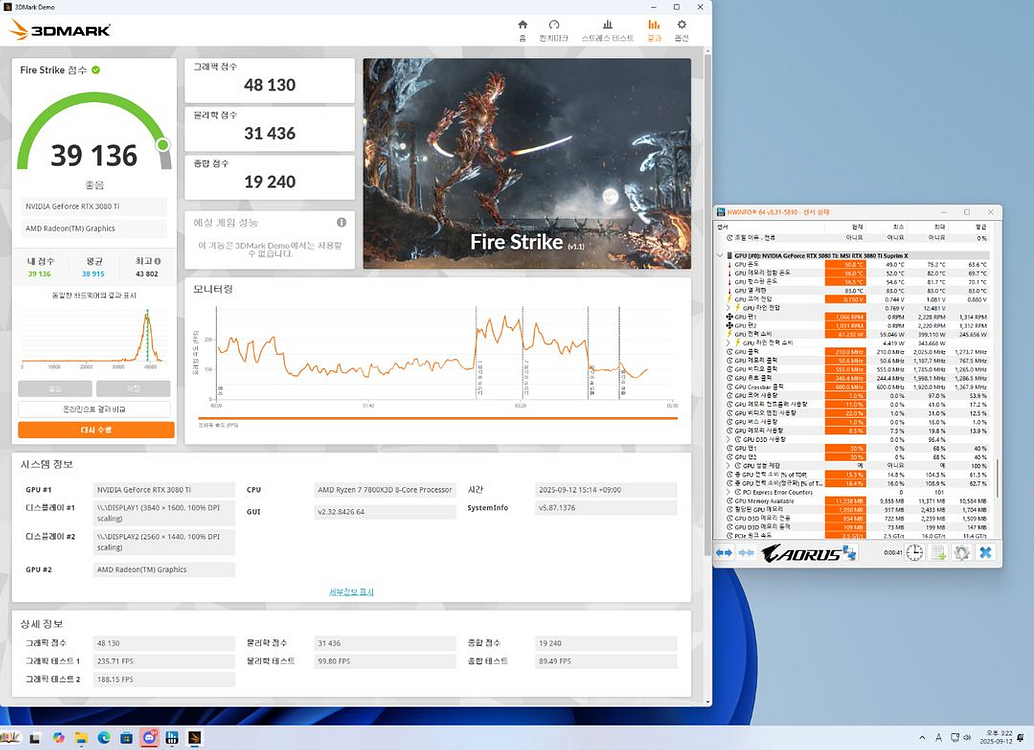This screenshot has width=1034, height=750.
Task: Expand the GPU rail power consumption row
Action: point(729,343)
